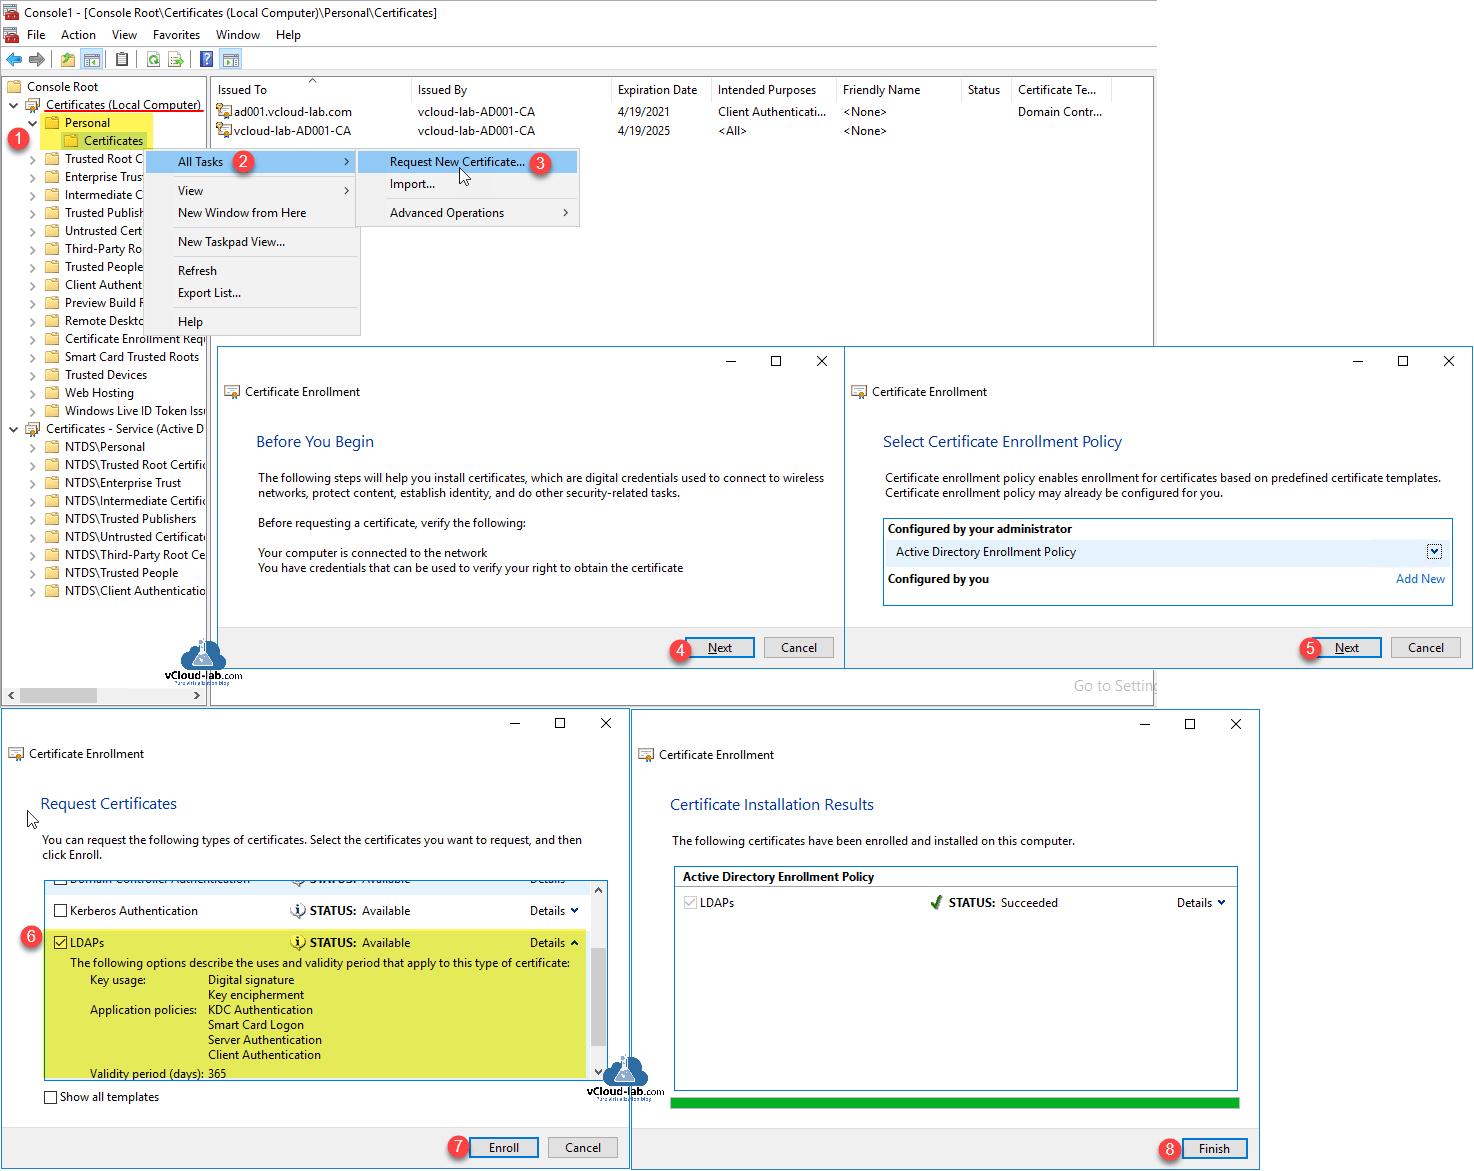Open the File menu
This screenshot has height=1171, width=1474.
pos(36,35)
